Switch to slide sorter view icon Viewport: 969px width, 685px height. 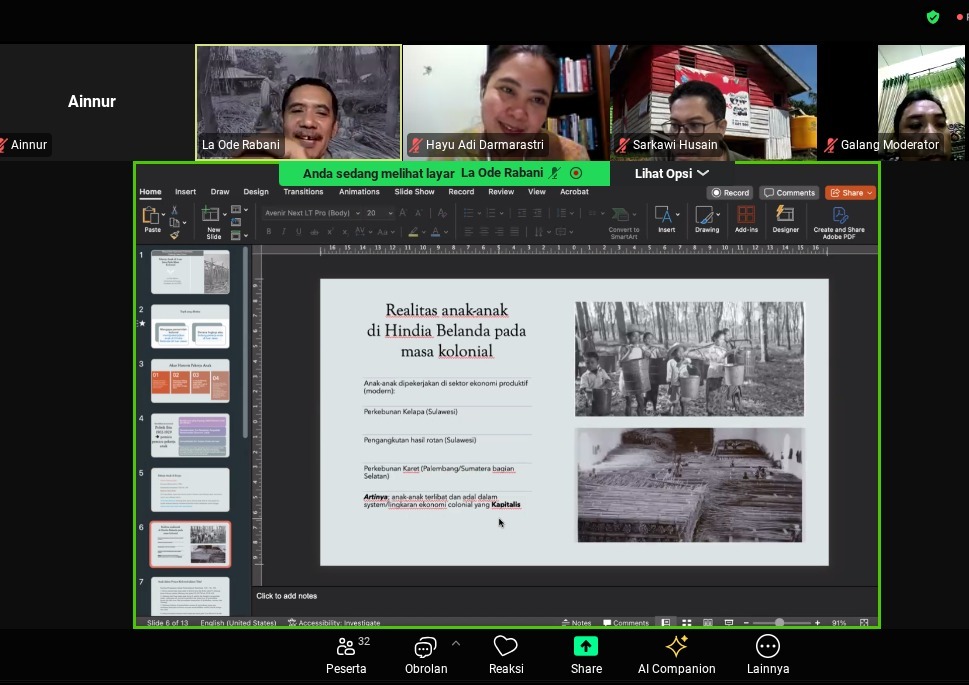pos(687,623)
